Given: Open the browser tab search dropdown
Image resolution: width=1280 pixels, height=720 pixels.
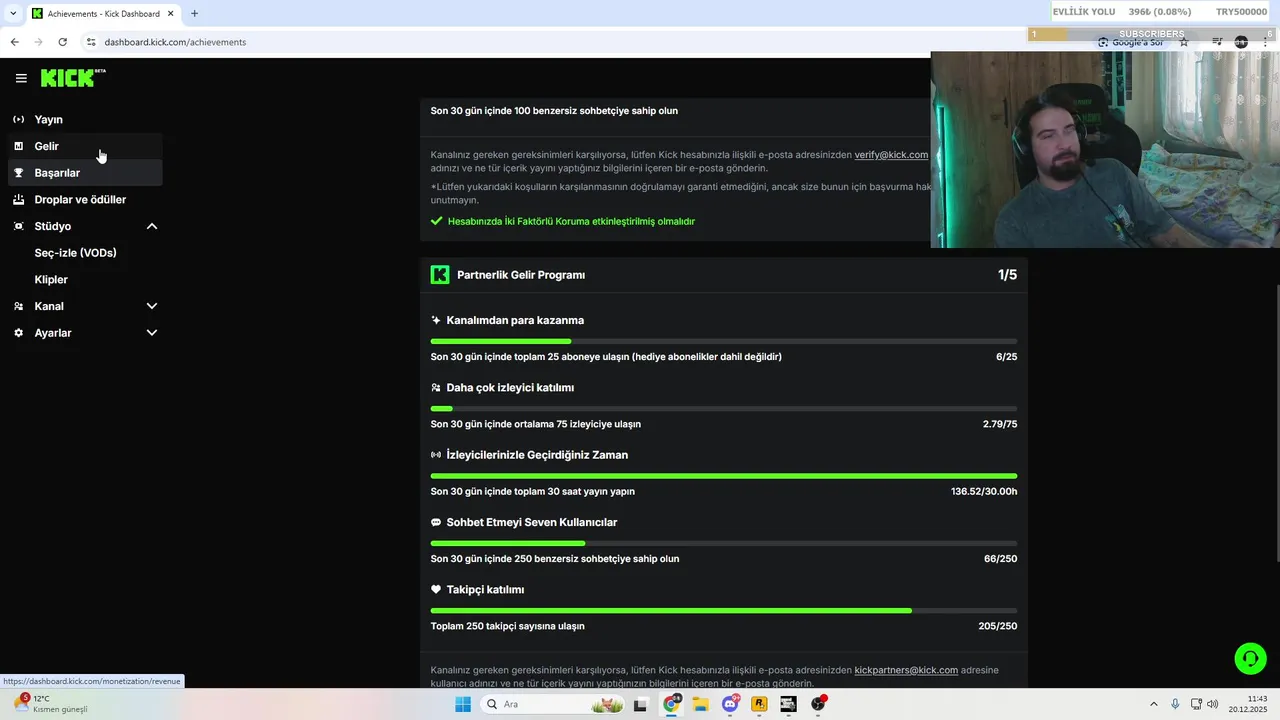Looking at the screenshot, I should (x=13, y=14).
